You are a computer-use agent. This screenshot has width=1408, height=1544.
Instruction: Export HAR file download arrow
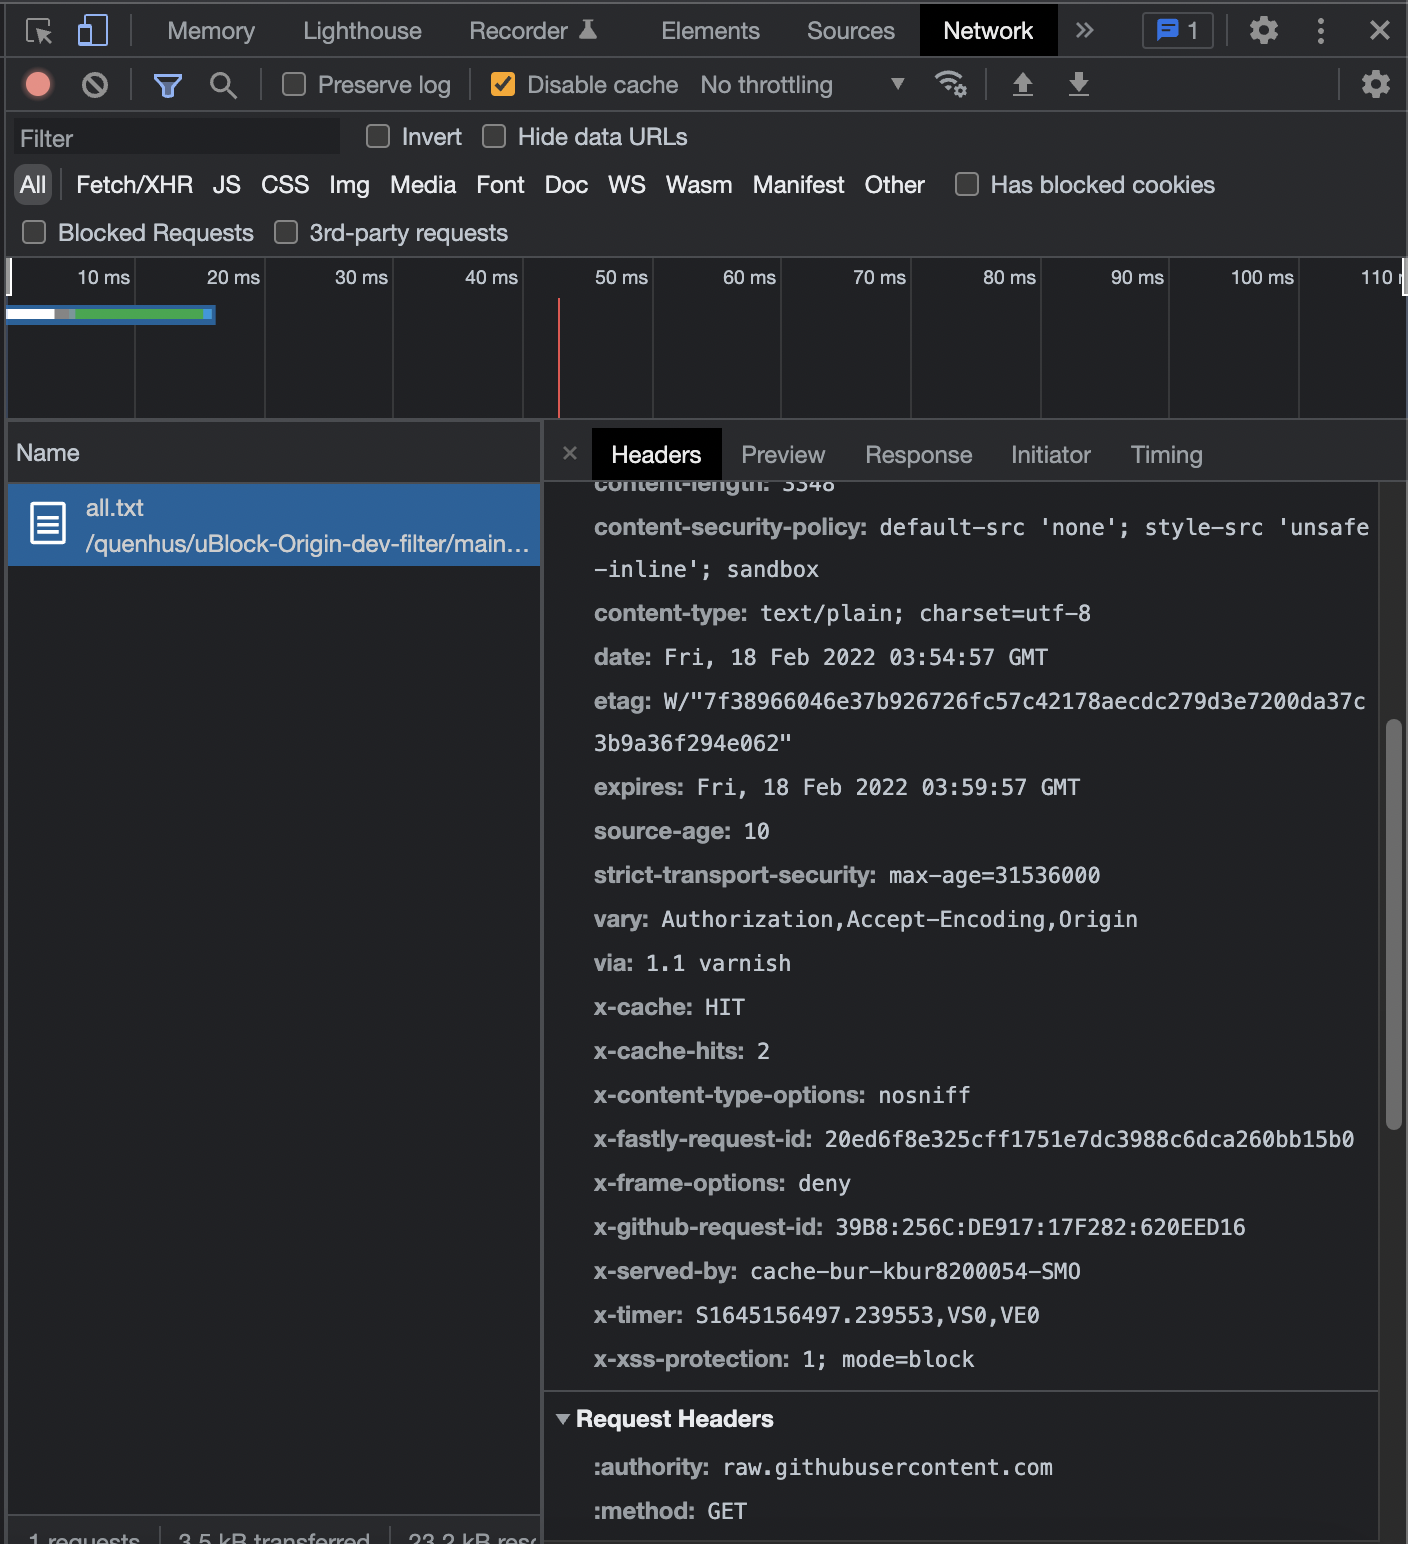(1078, 84)
